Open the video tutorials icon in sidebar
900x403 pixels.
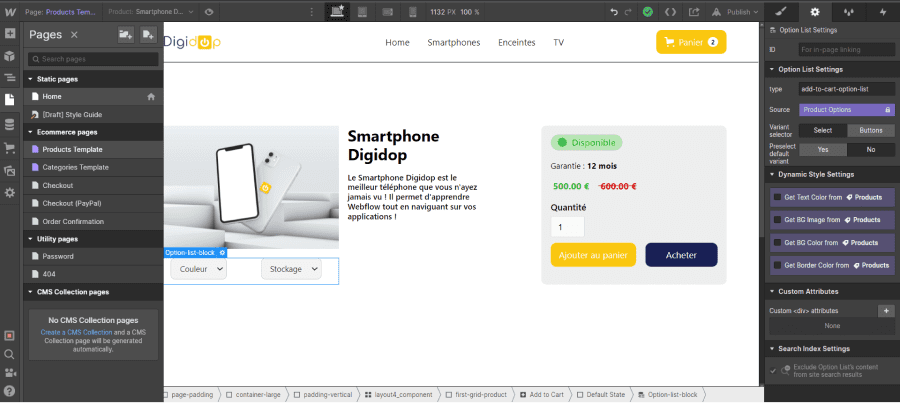tap(9, 373)
